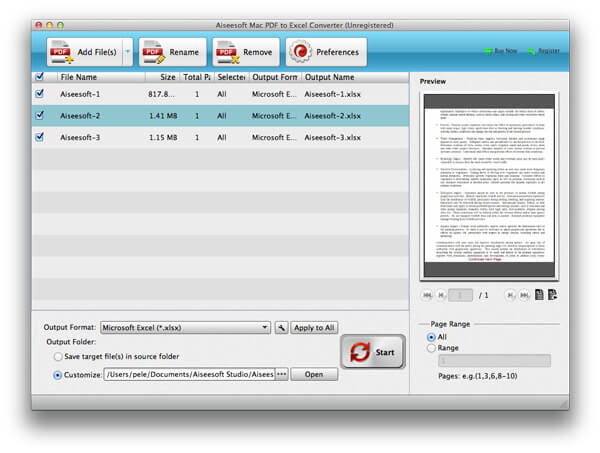Click the Output Format column header
The image size is (600, 453).
(275, 77)
